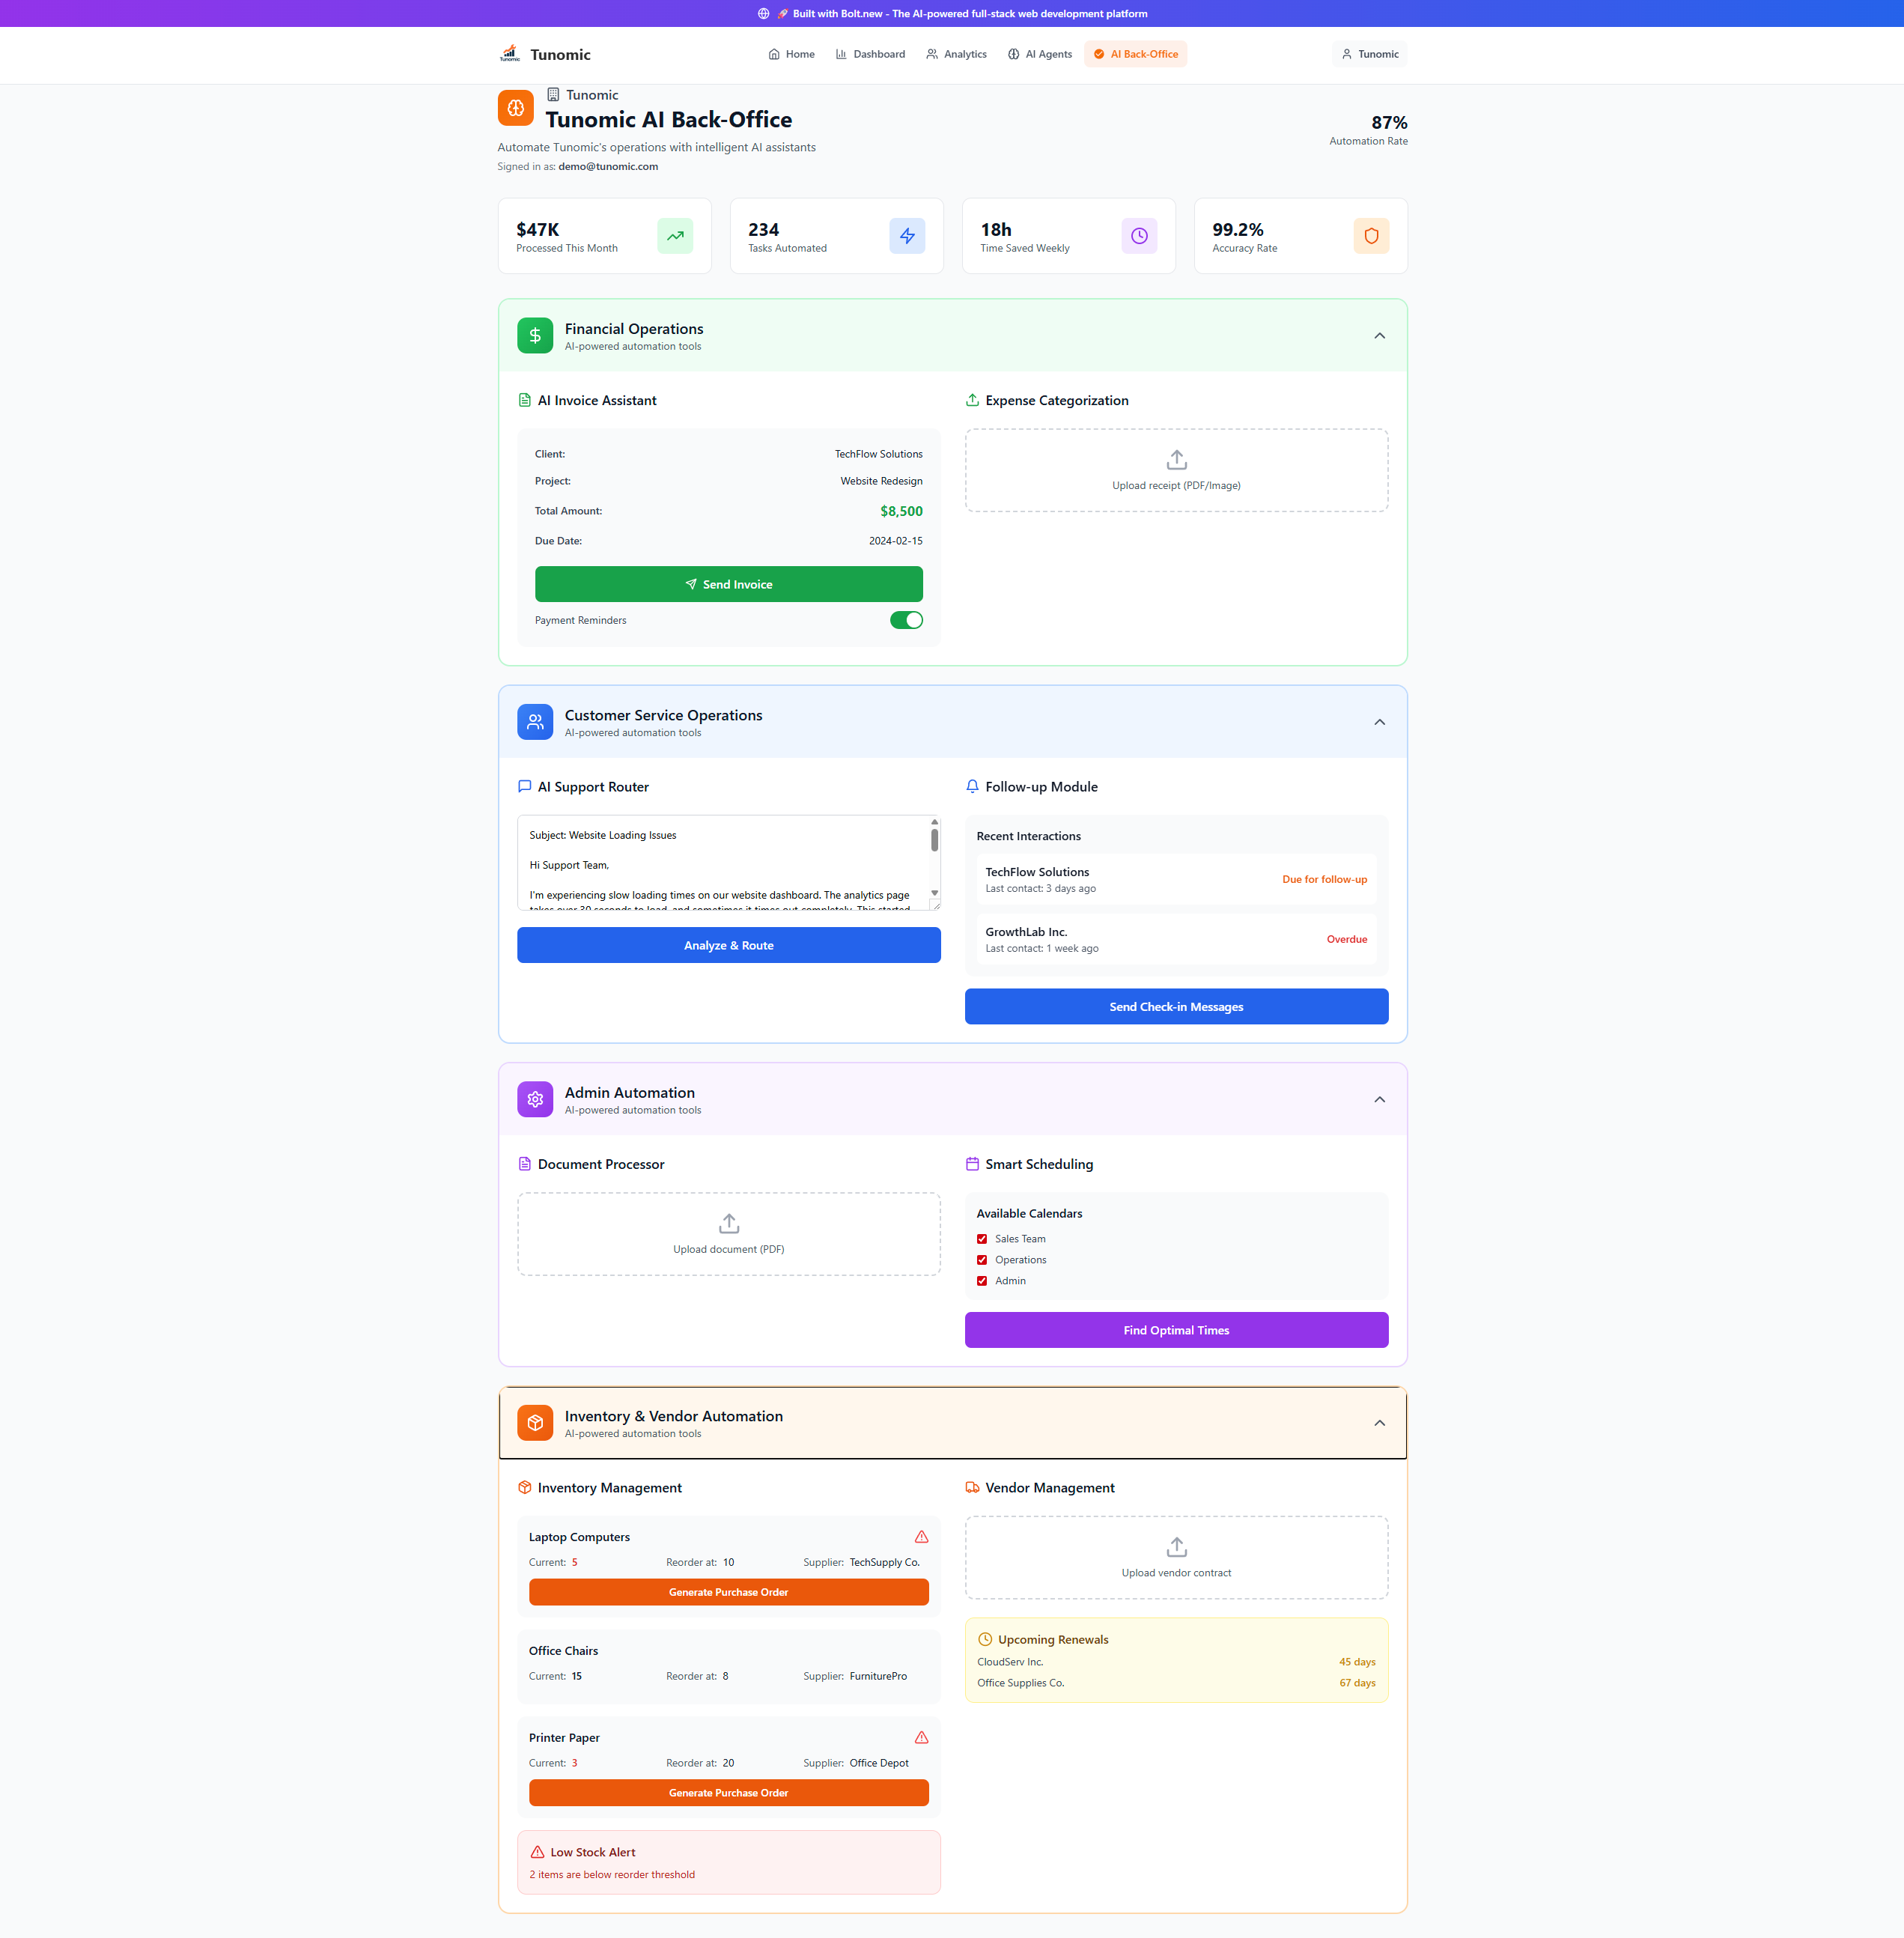
Task: Collapse the Financial Operations section
Action: [x=1379, y=336]
